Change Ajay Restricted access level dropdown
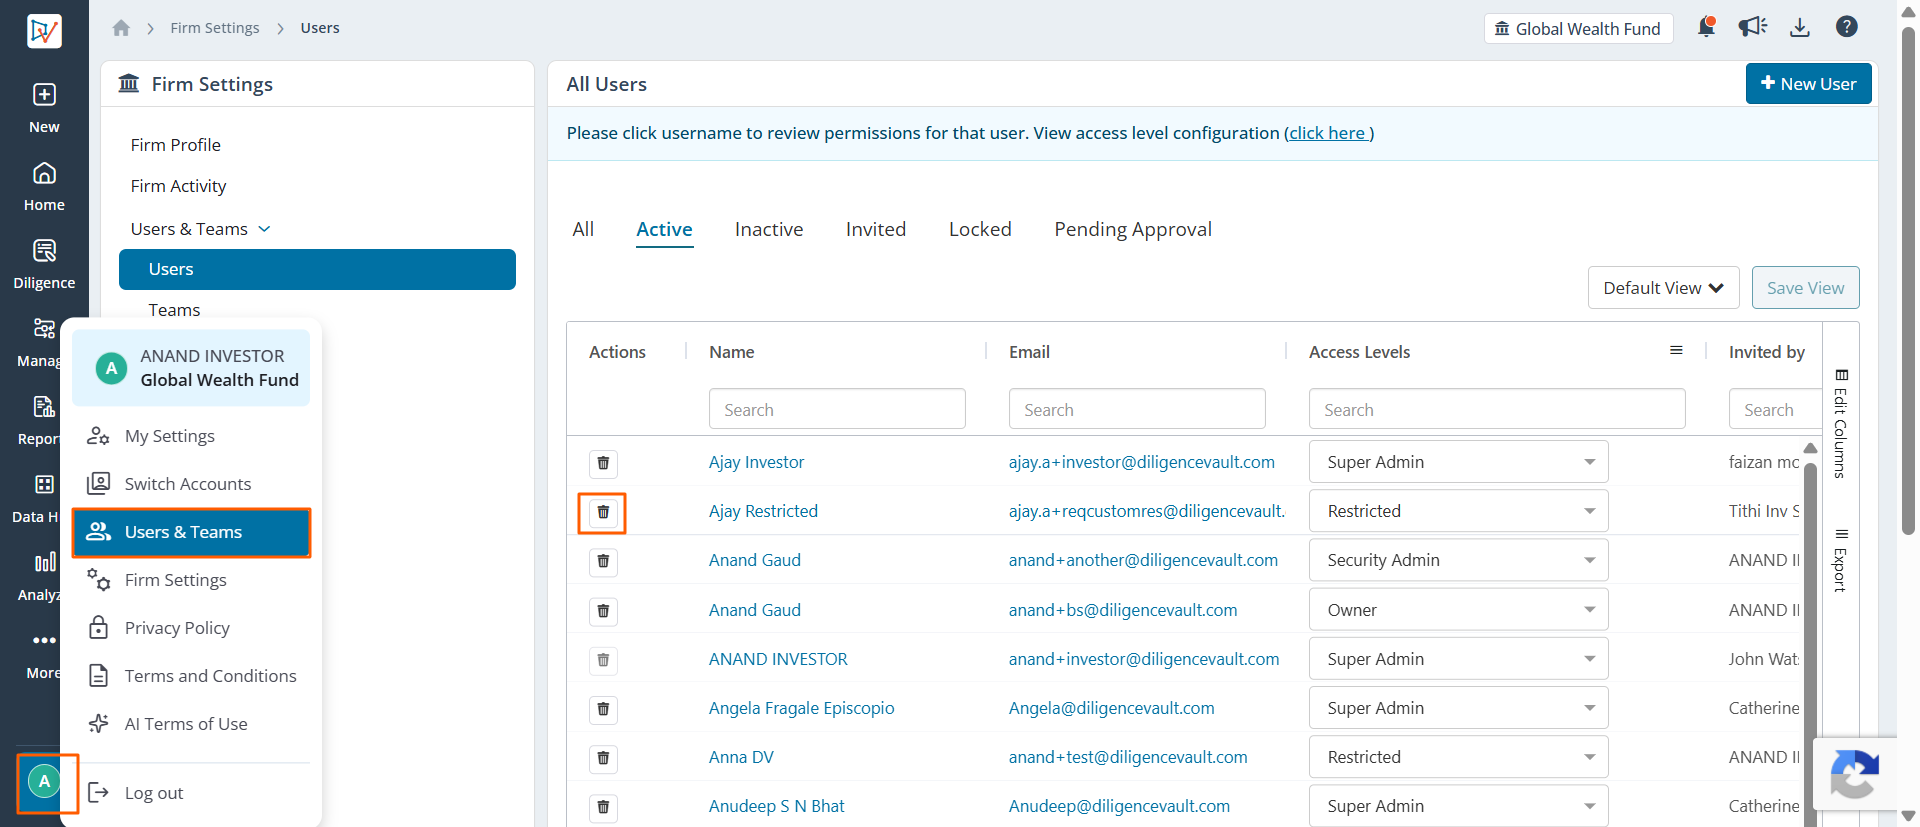Viewport: 1920px width, 827px height. click(x=1458, y=511)
